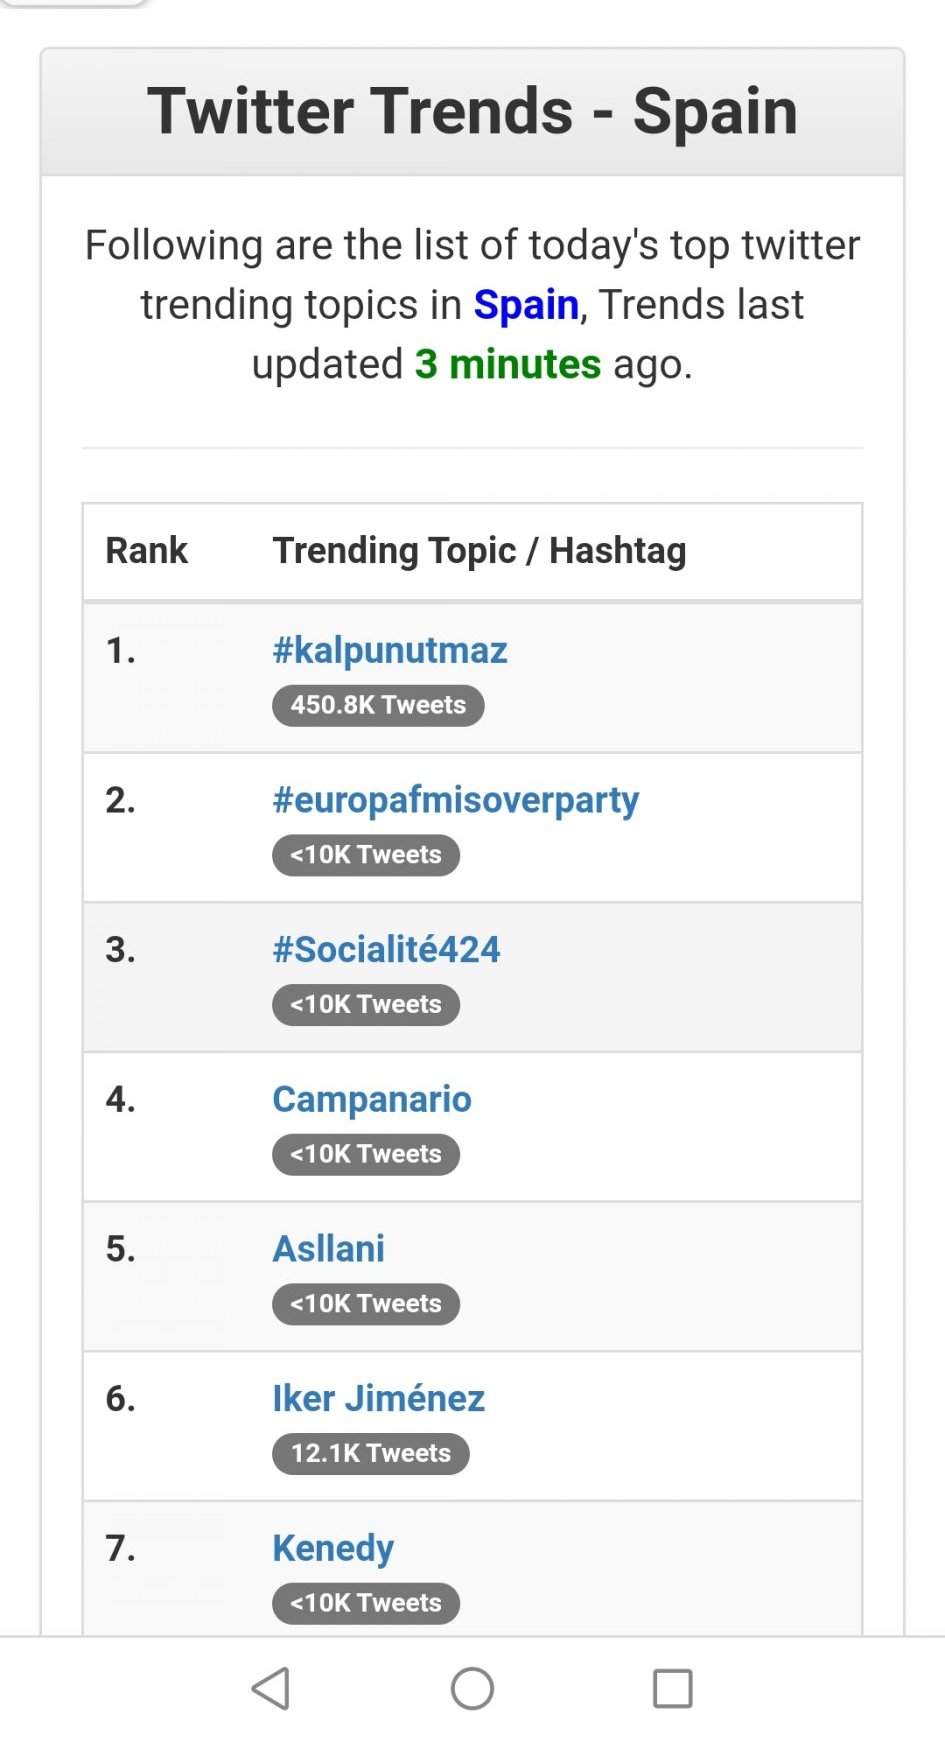Click the tweet count badge under Asllani
This screenshot has height=1742, width=945.
coord(366,1304)
